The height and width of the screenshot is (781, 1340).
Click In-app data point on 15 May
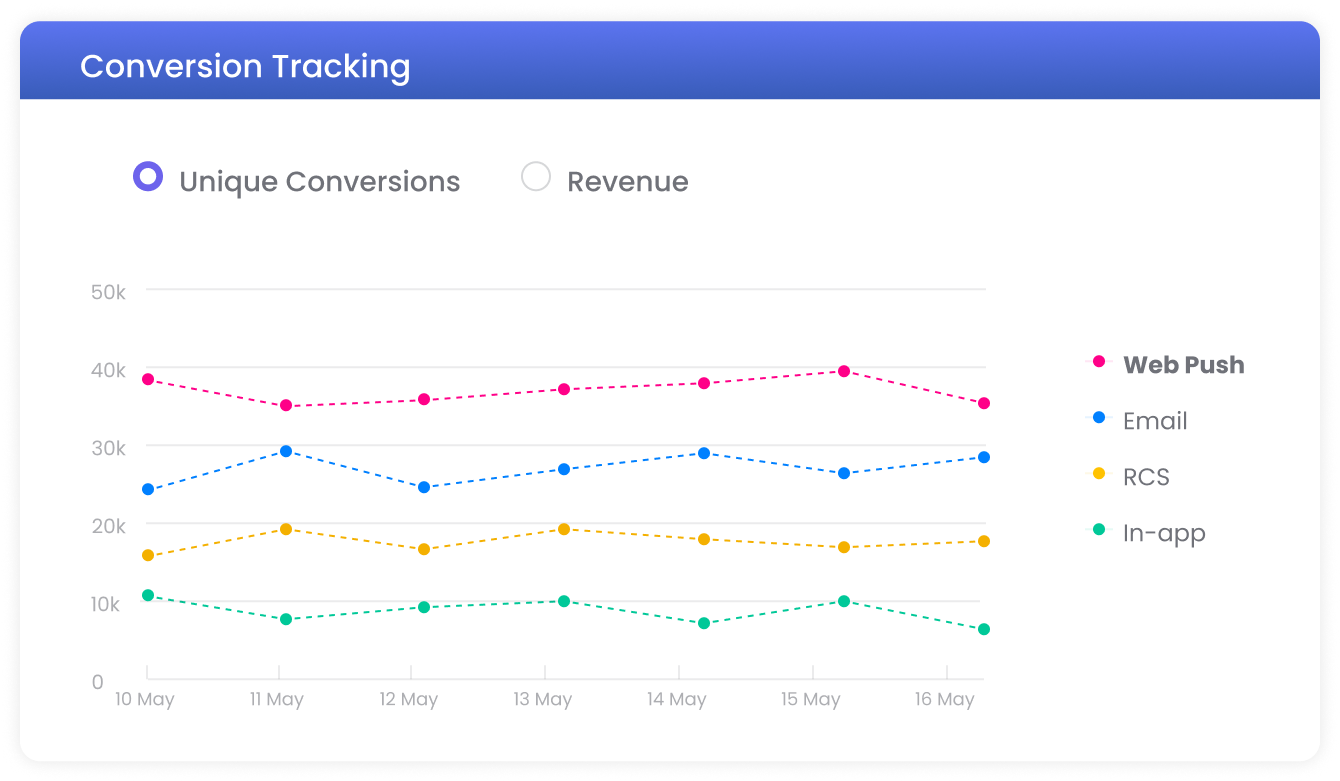[844, 601]
